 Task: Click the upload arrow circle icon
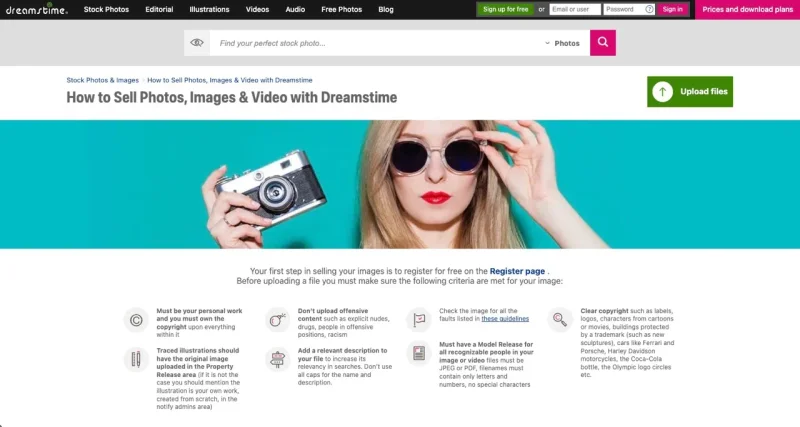click(x=662, y=92)
